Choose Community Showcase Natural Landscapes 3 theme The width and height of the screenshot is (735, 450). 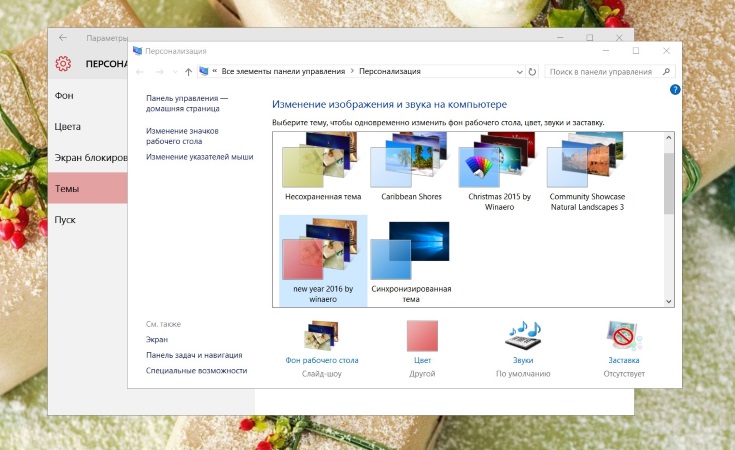pos(587,172)
